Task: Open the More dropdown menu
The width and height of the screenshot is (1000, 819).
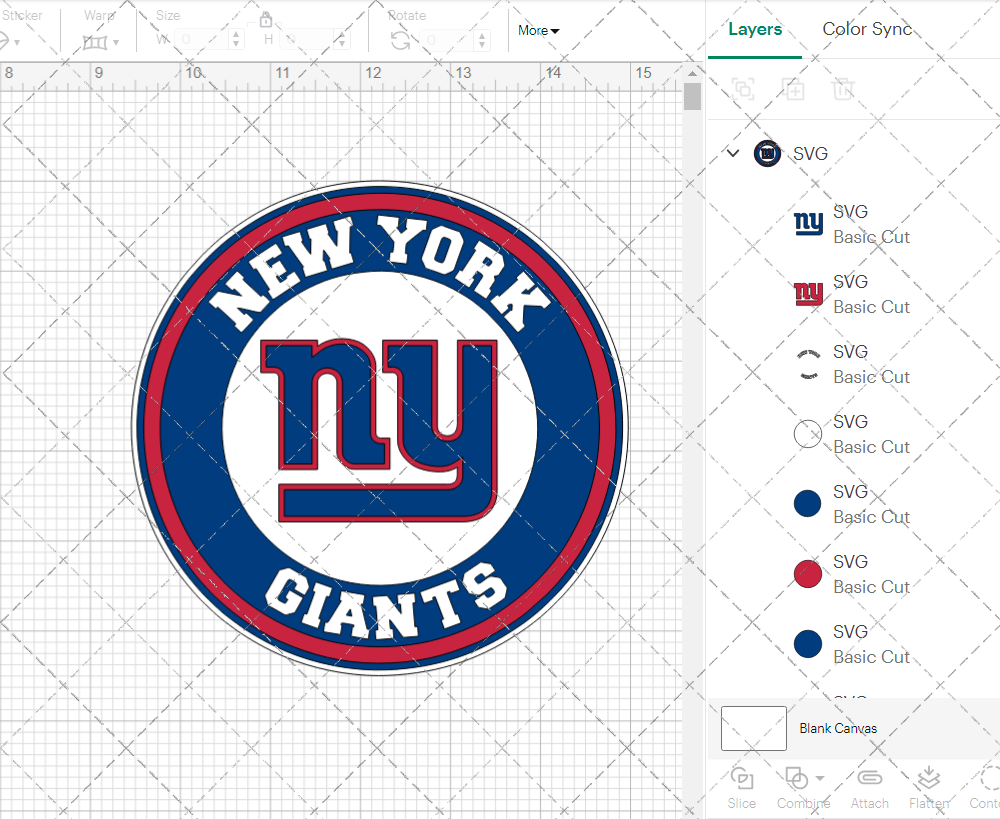Action: 538,31
